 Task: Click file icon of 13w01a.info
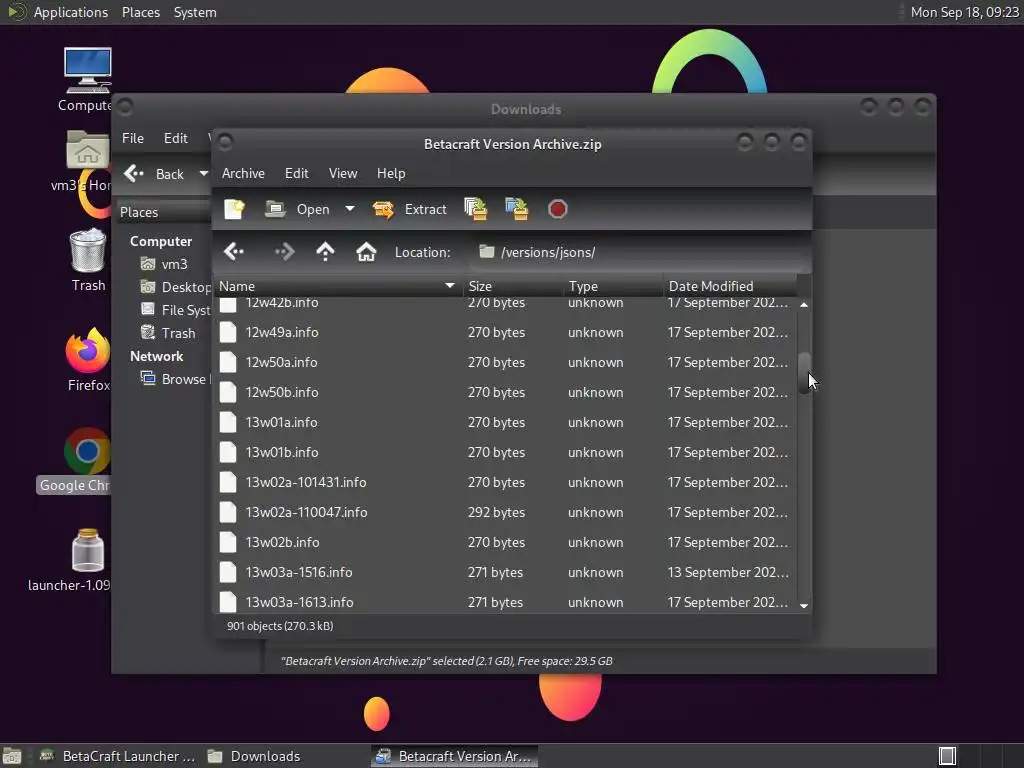point(228,423)
